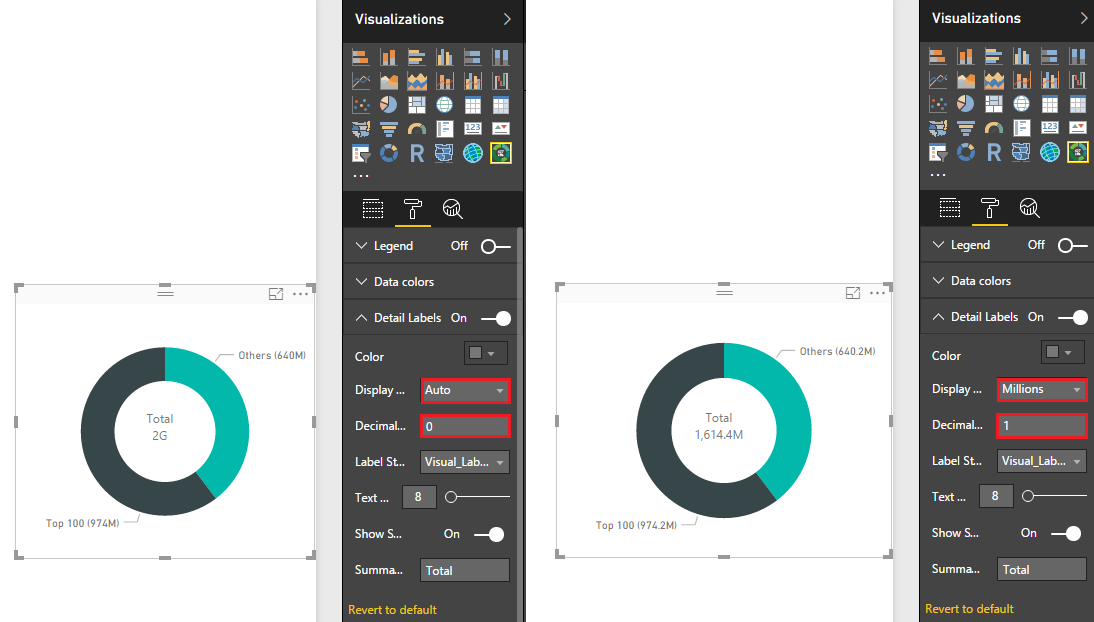Open focus mode on left donut visual

pyautogui.click(x=276, y=294)
